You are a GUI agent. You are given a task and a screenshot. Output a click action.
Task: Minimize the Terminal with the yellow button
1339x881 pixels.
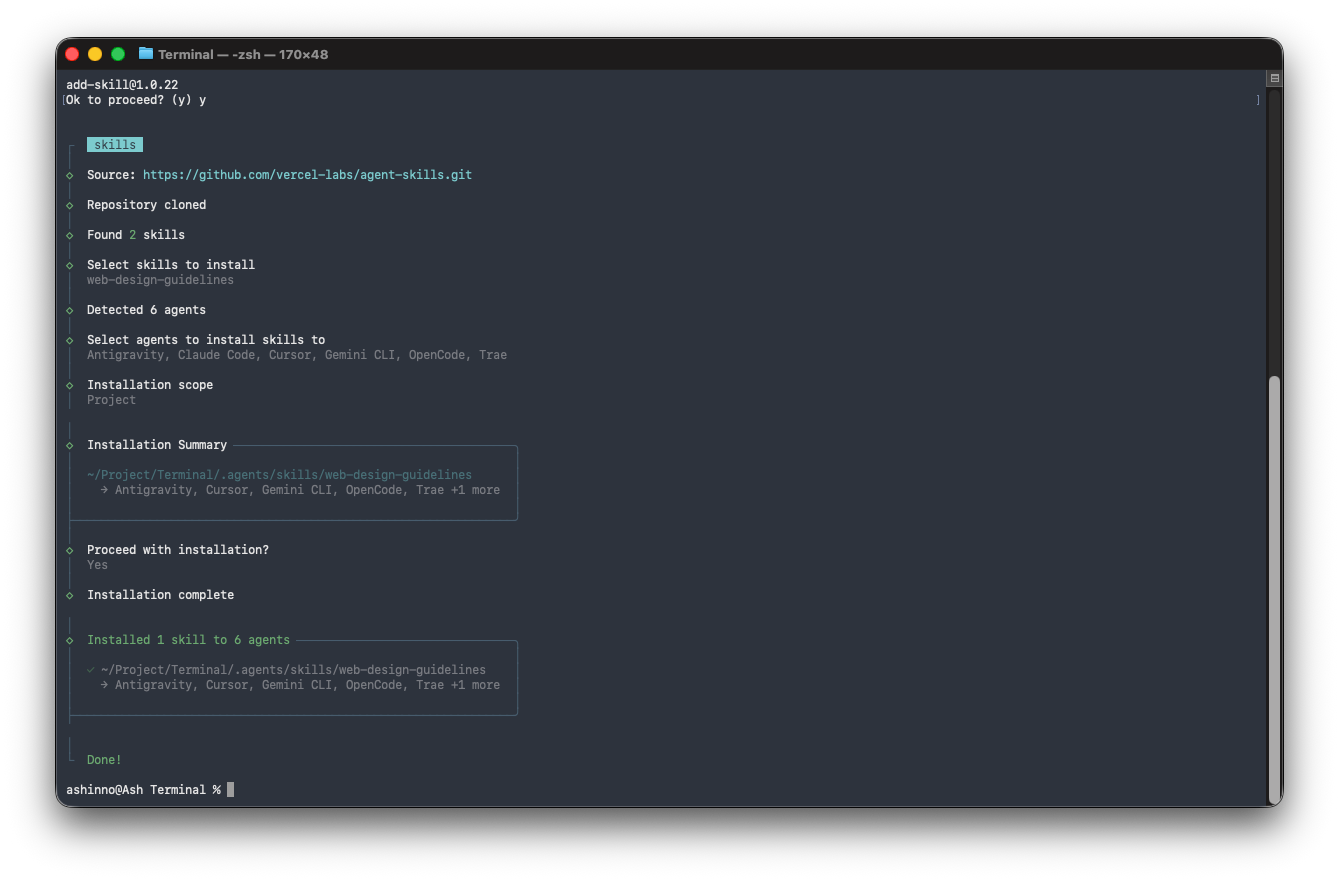(95, 54)
